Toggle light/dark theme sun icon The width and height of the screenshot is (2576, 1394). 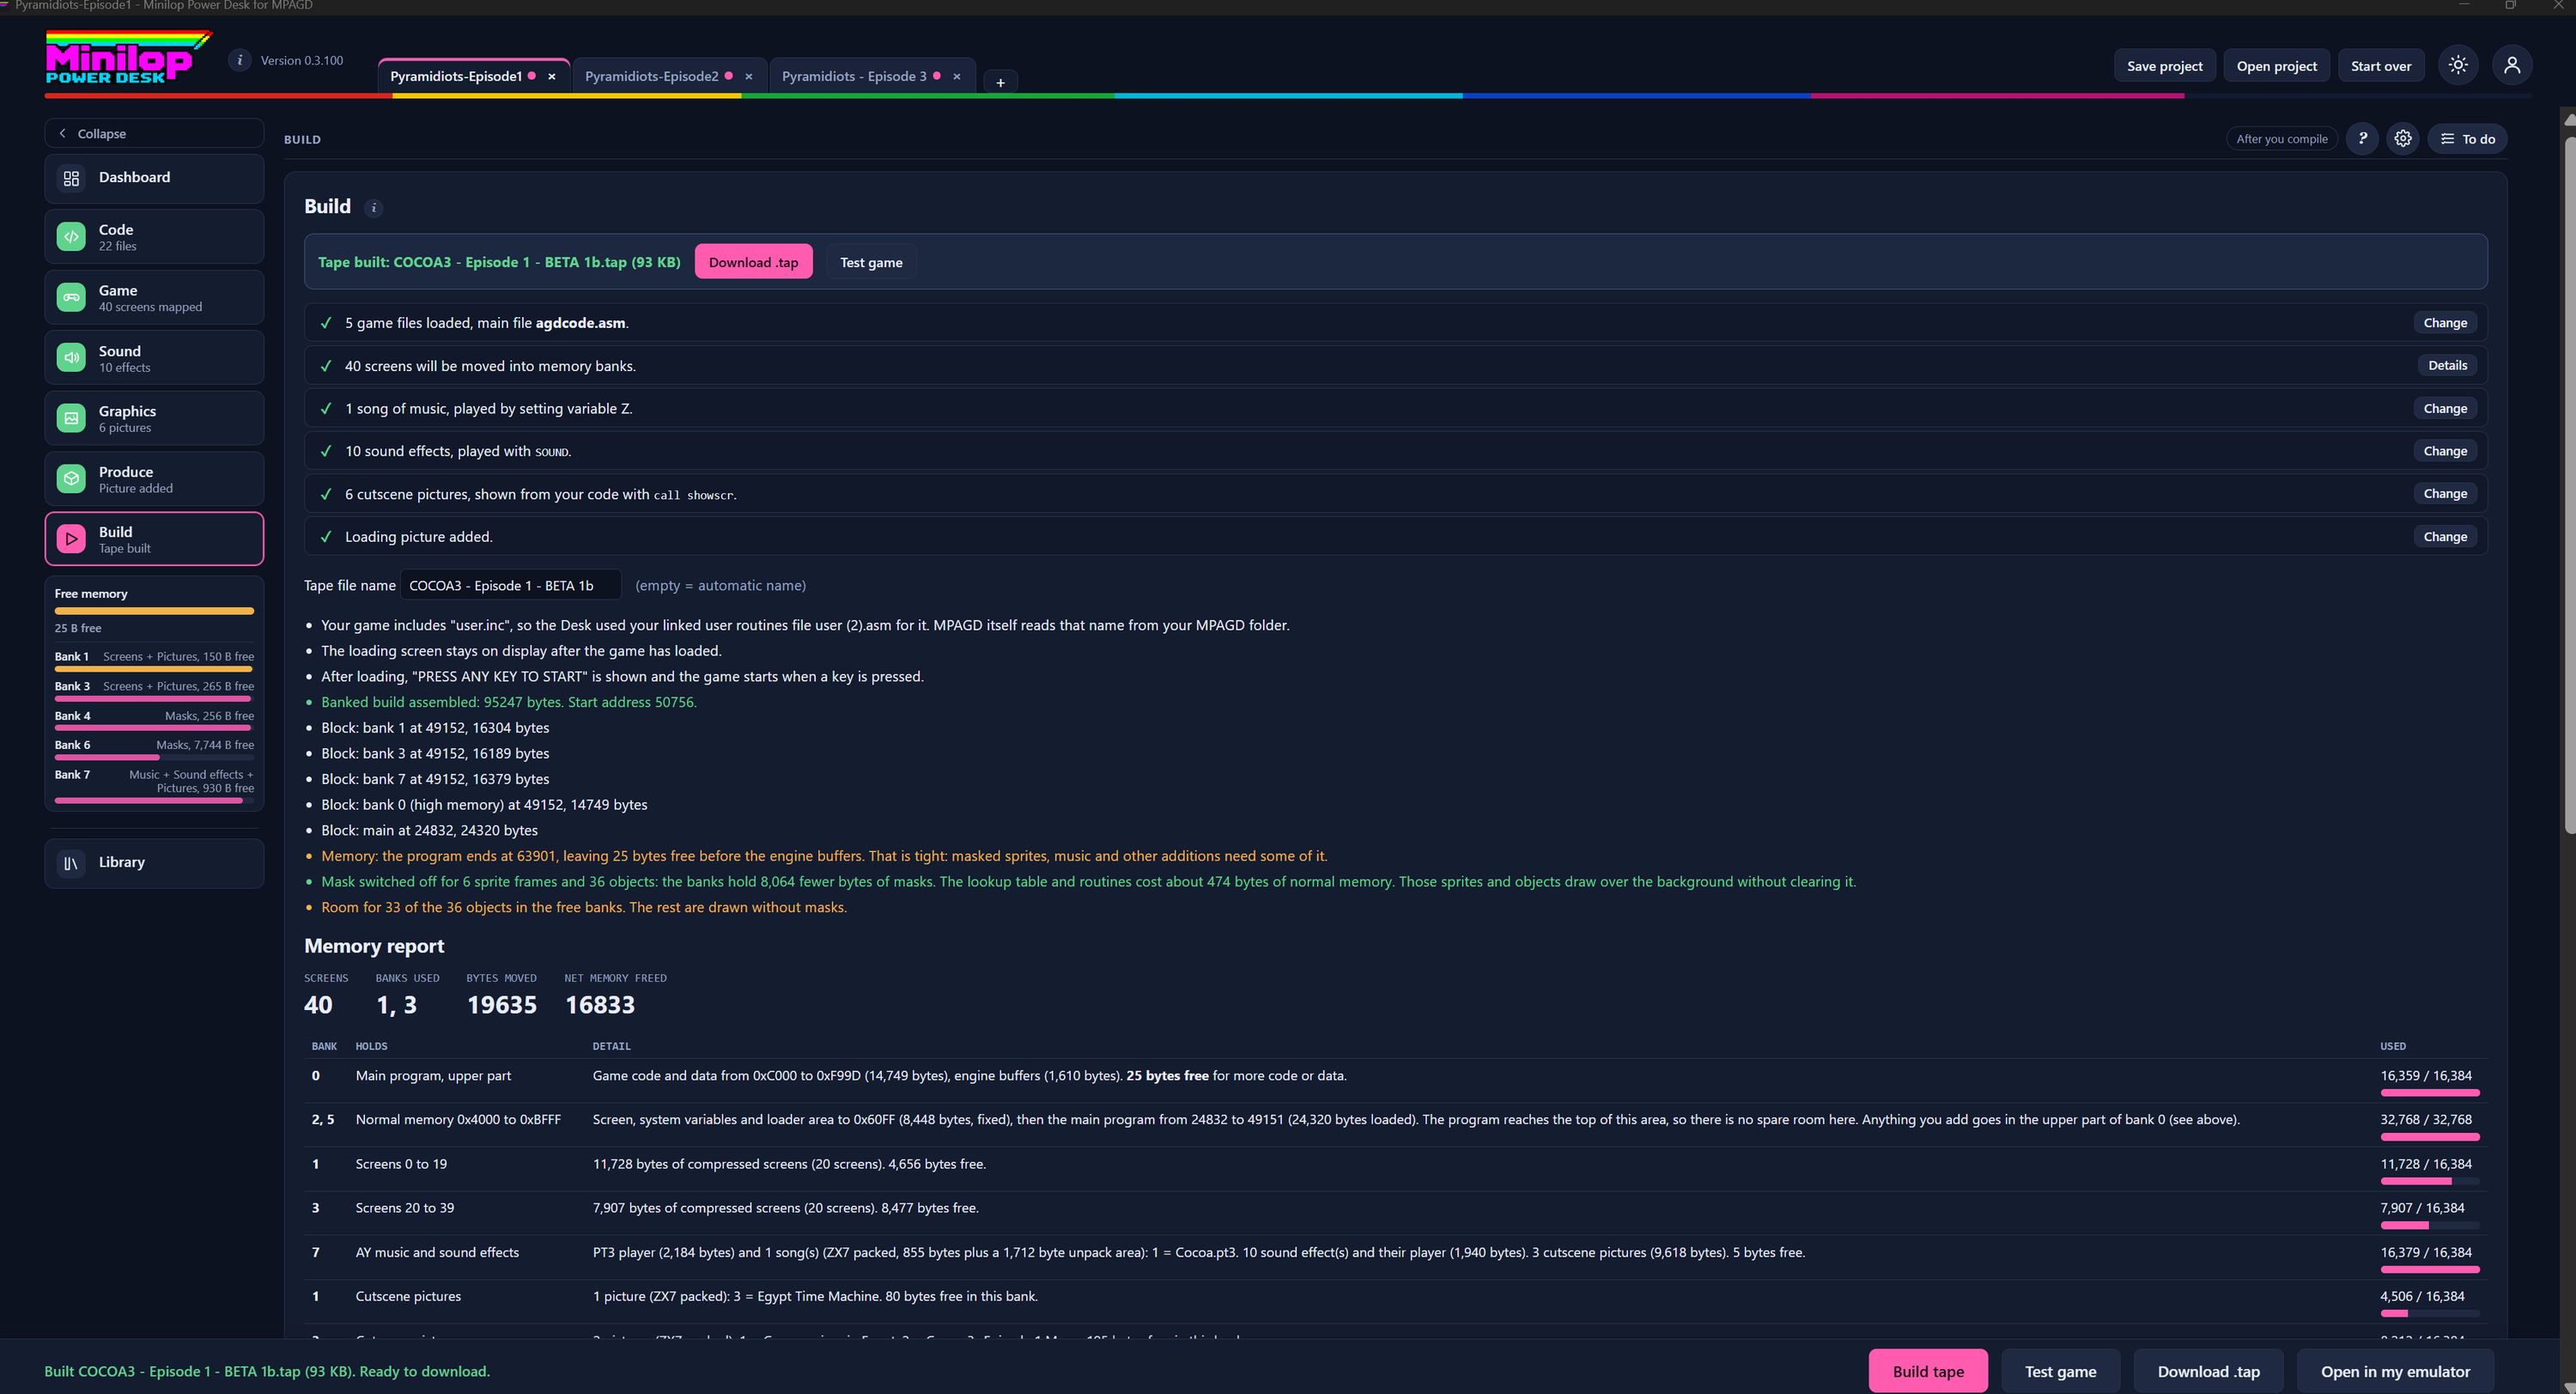2458,65
